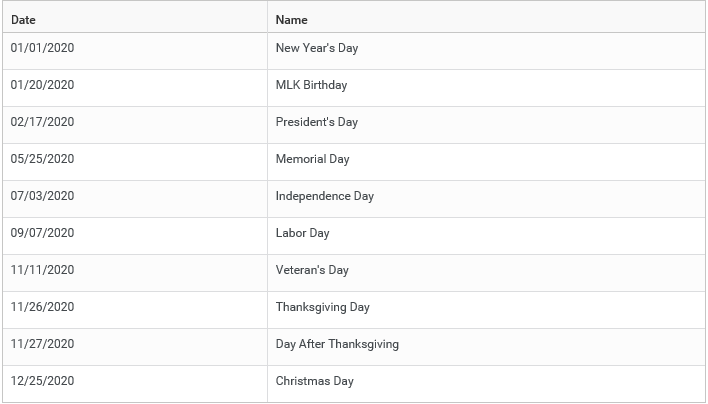Click the Thanksgiving Day entry
This screenshot has height=404, width=708.
[323, 307]
